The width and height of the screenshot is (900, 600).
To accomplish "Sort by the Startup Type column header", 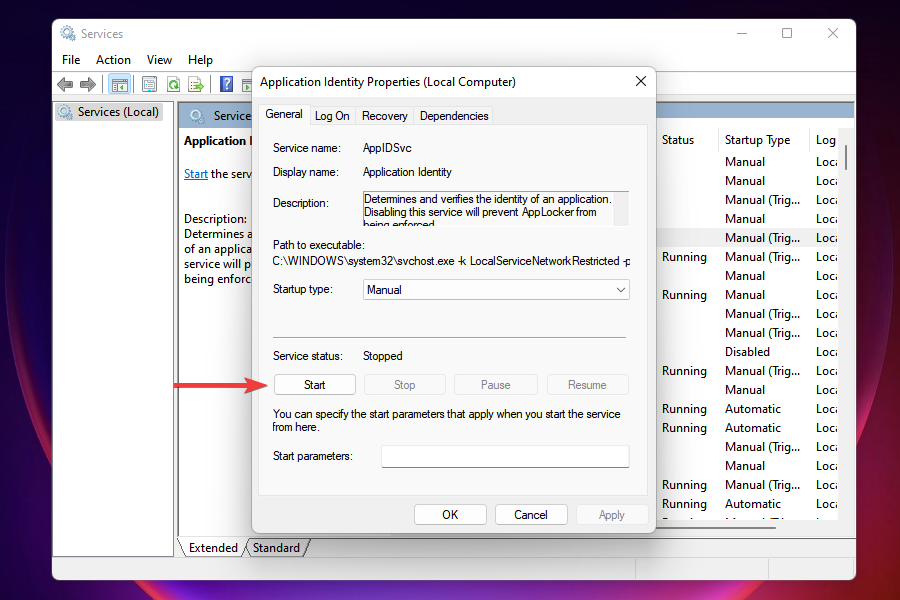I will (758, 140).
